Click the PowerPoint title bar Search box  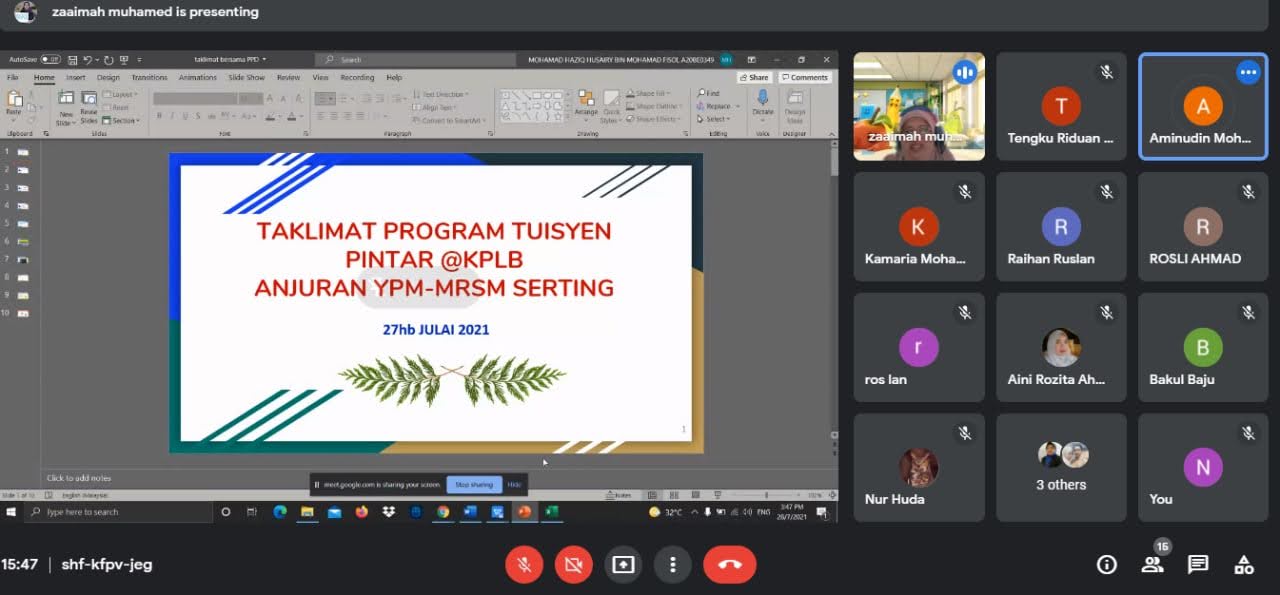pos(416,60)
